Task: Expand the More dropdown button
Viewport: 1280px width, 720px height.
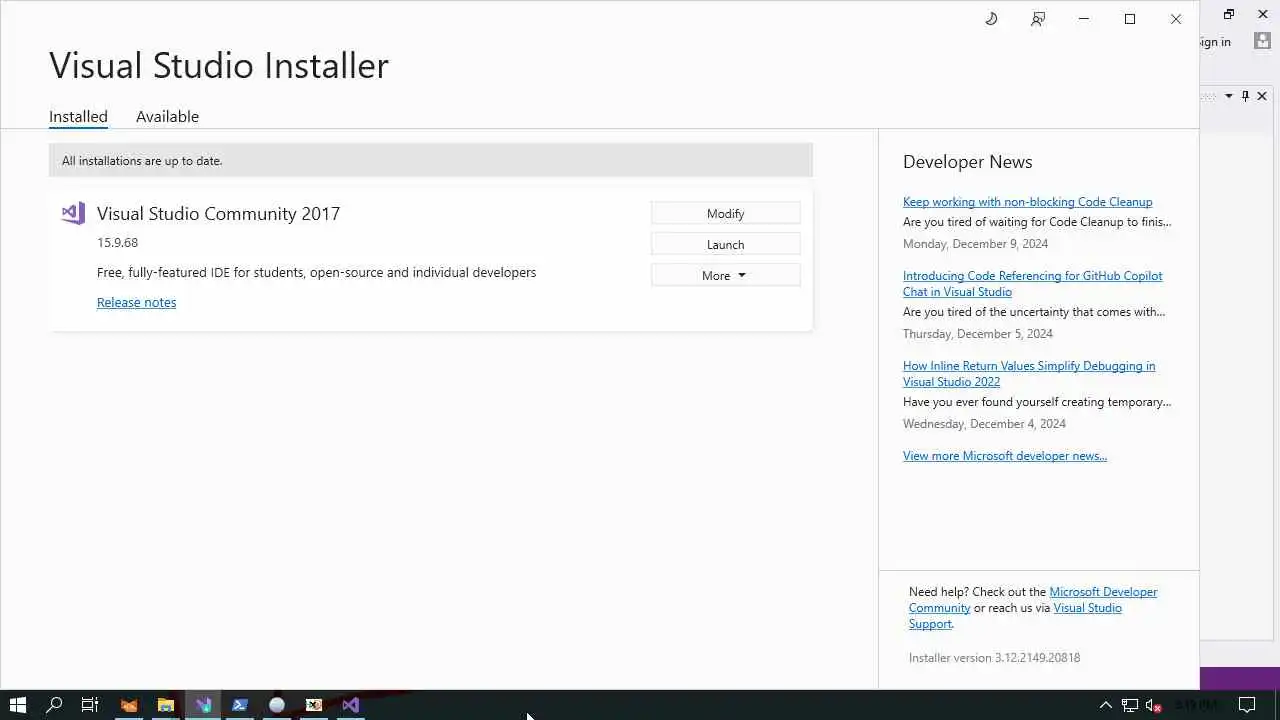Action: [x=725, y=275]
